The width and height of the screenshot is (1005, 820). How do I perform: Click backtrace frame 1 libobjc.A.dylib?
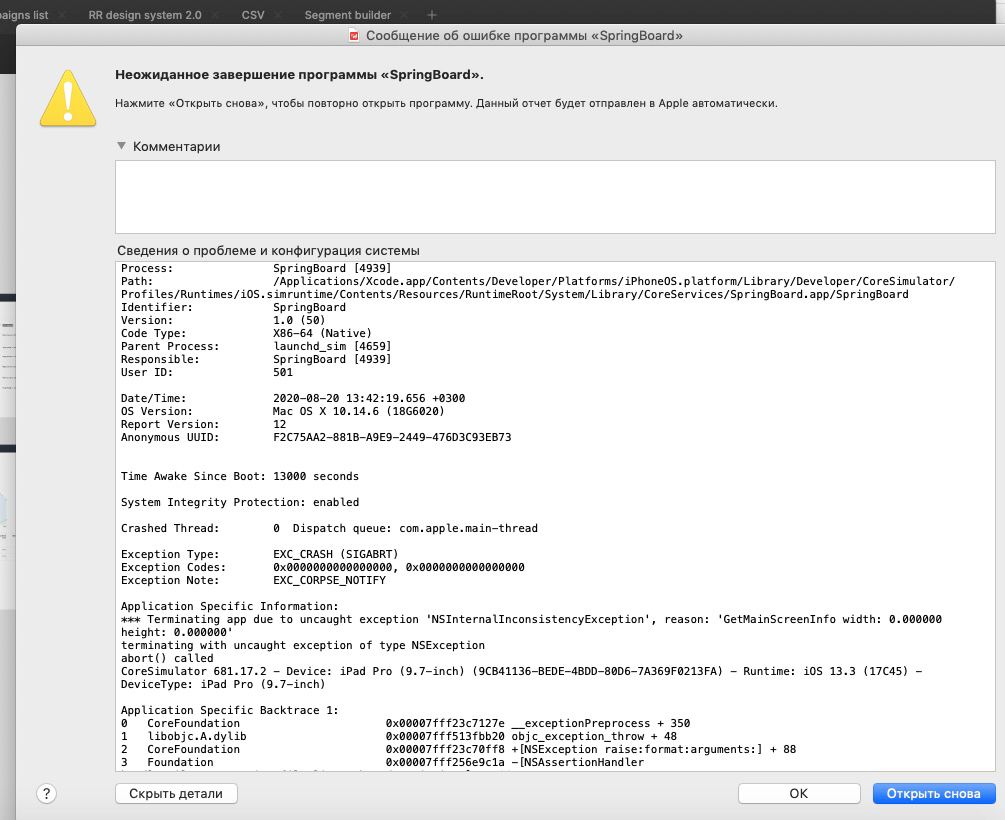399,736
